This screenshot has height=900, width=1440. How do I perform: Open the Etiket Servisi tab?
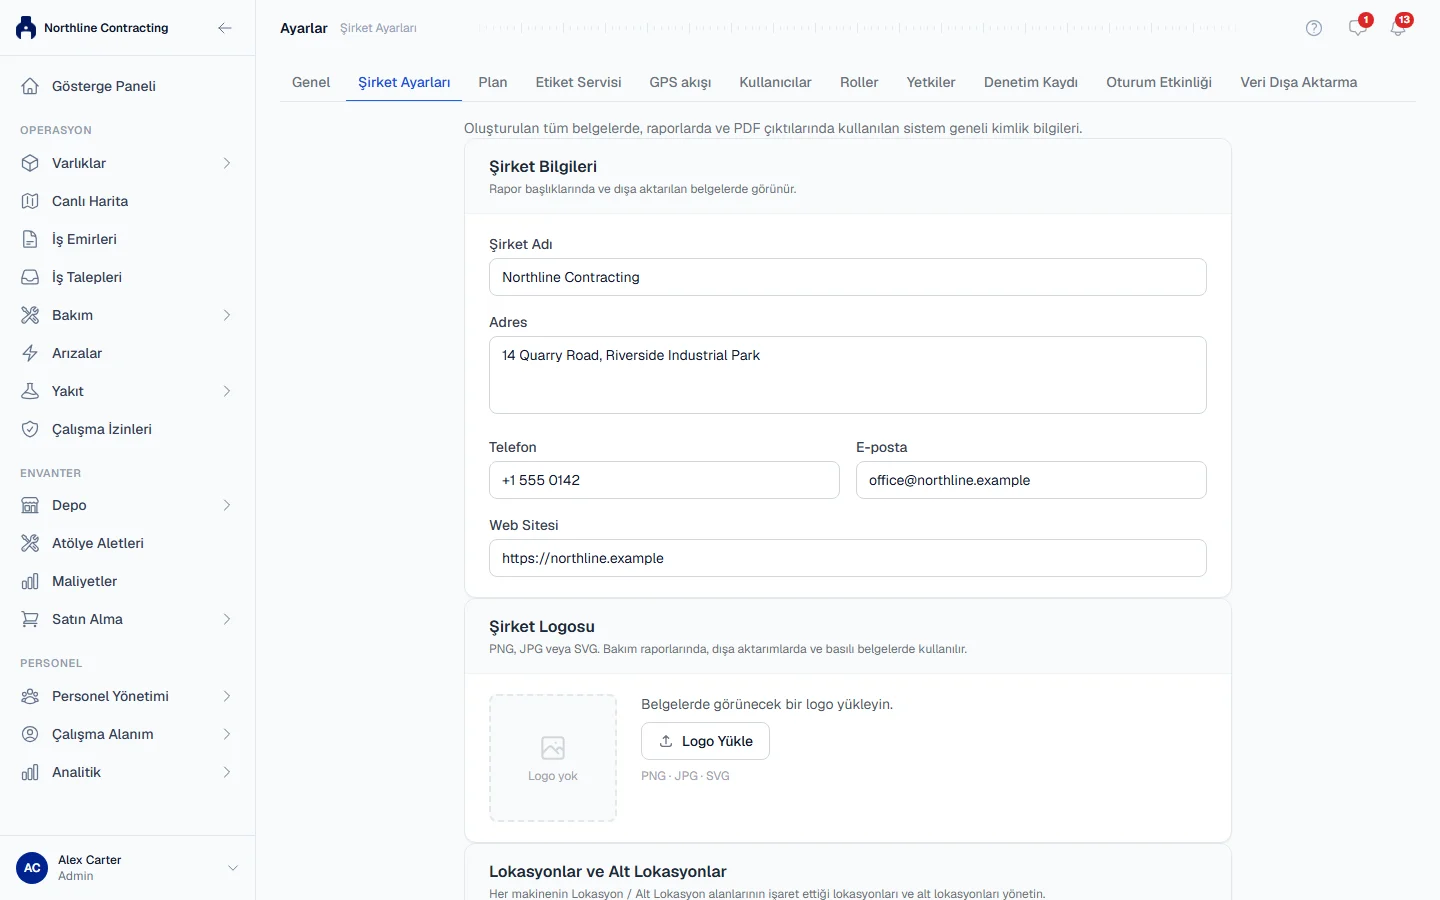tap(578, 82)
